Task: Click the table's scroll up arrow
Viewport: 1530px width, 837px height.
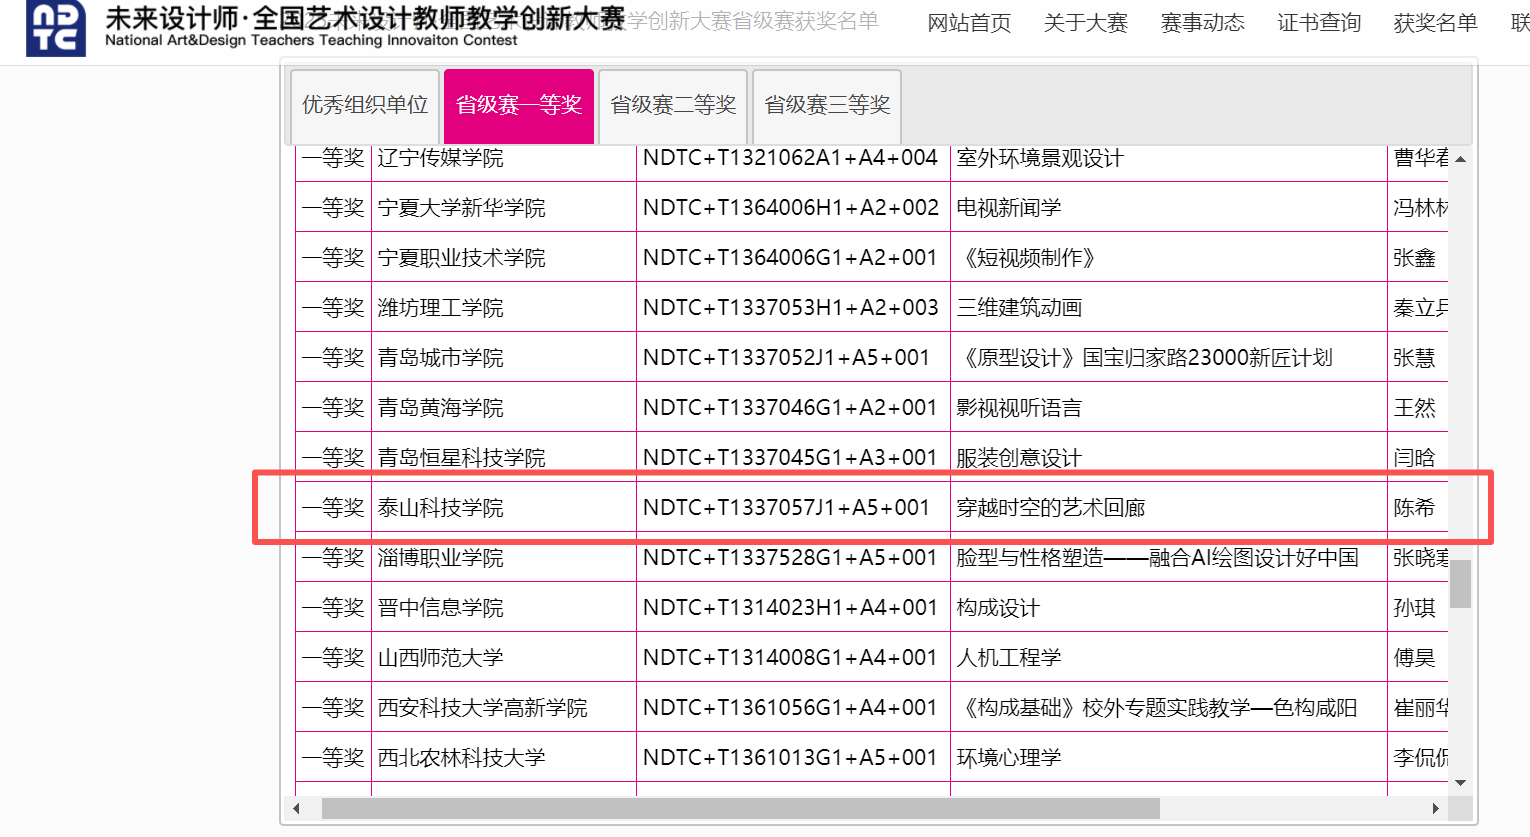Action: click(x=1460, y=159)
